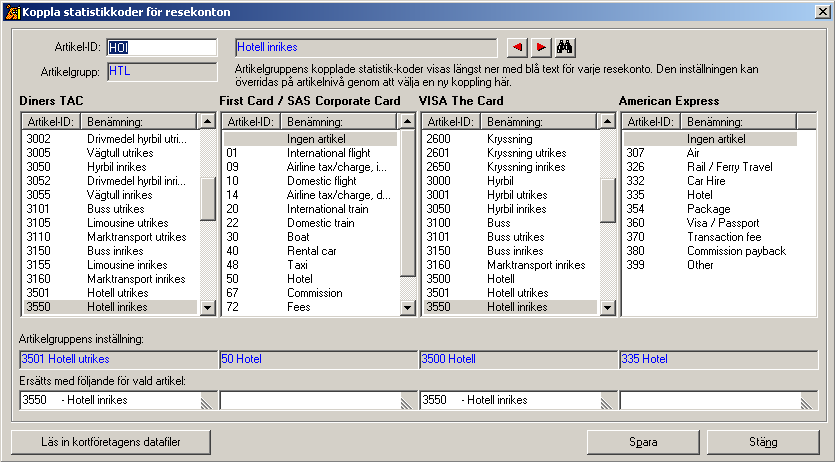Click the Artikelgrupp HTL field
The height and width of the screenshot is (462, 835).
[162, 71]
